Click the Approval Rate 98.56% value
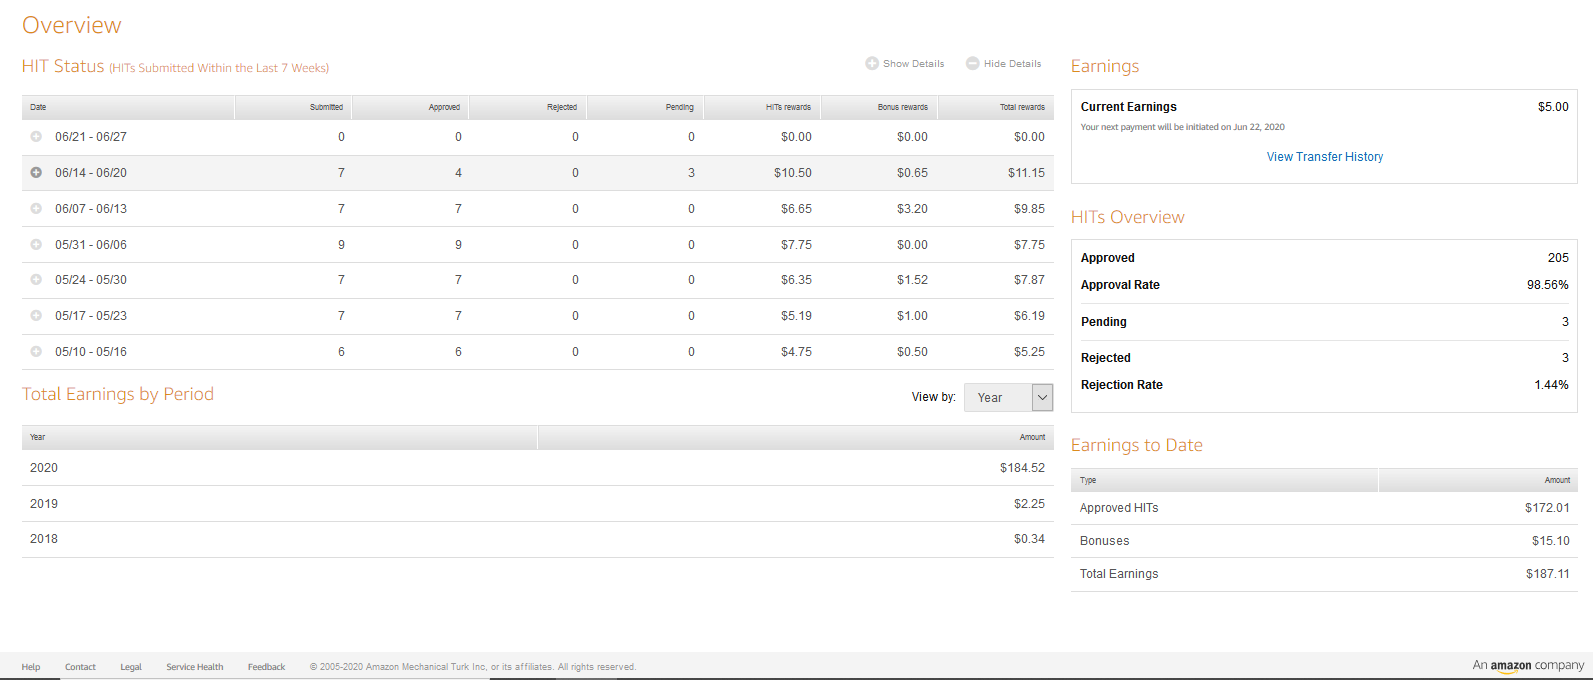Screen dimensions: 1593x680 tap(1548, 285)
